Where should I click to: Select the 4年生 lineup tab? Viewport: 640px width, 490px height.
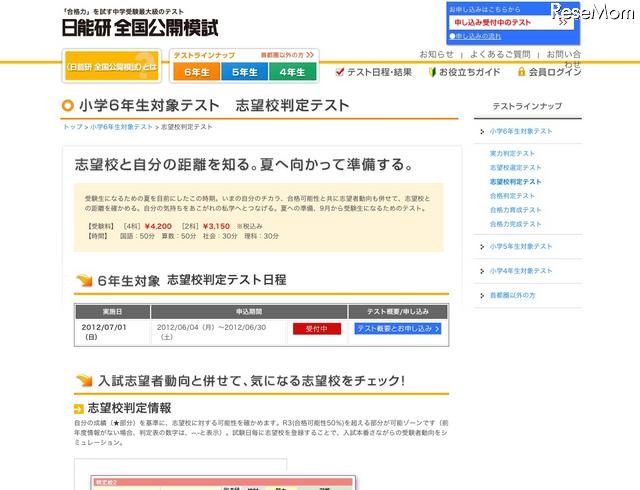pyautogui.click(x=292, y=72)
